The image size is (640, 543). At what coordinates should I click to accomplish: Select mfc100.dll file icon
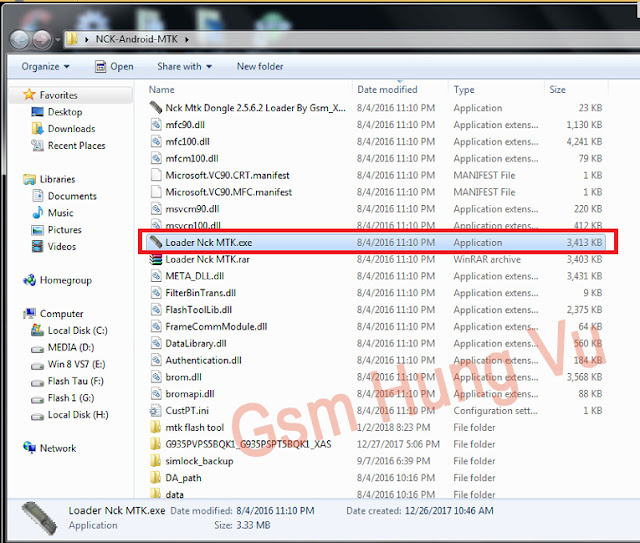click(156, 141)
